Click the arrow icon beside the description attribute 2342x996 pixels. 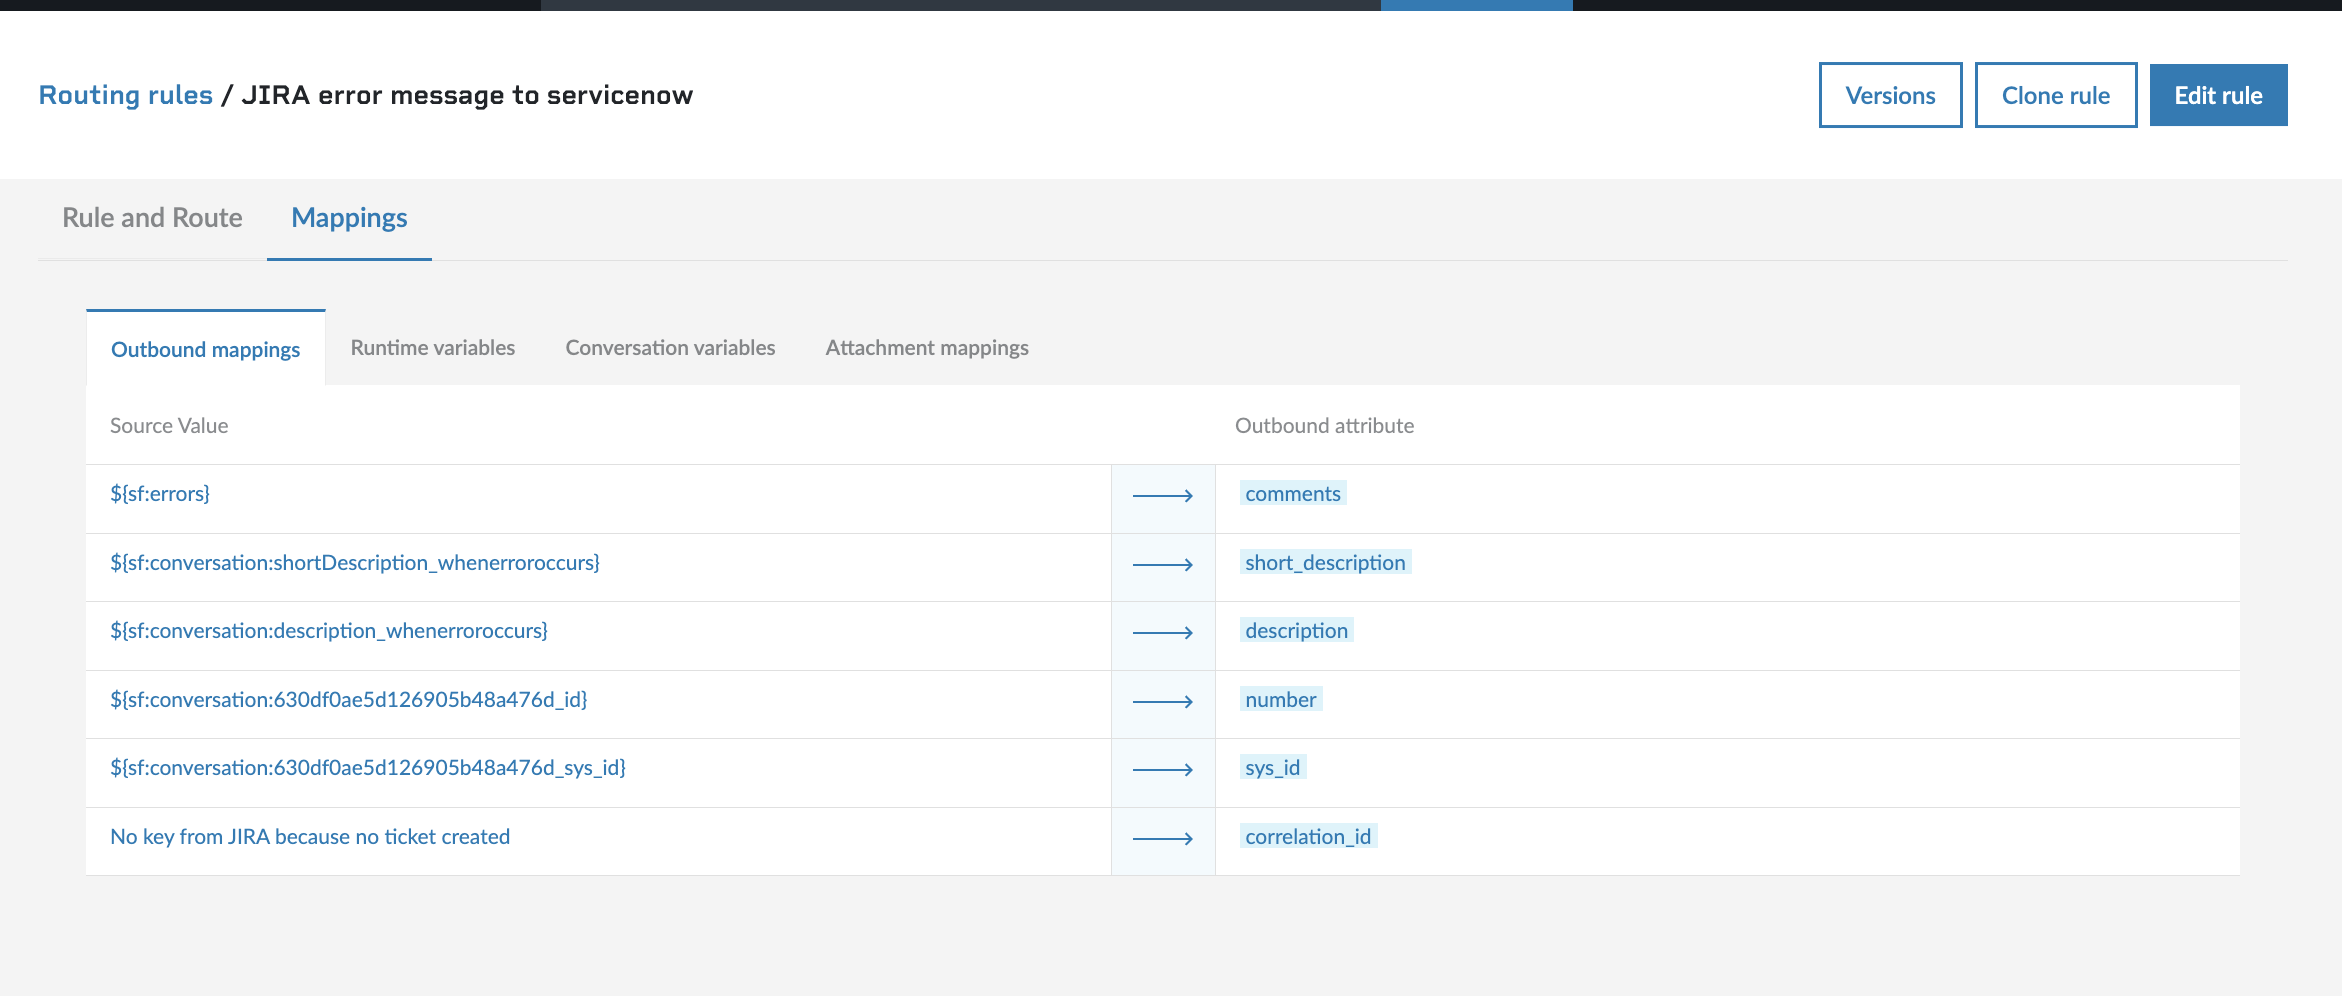[1163, 633]
